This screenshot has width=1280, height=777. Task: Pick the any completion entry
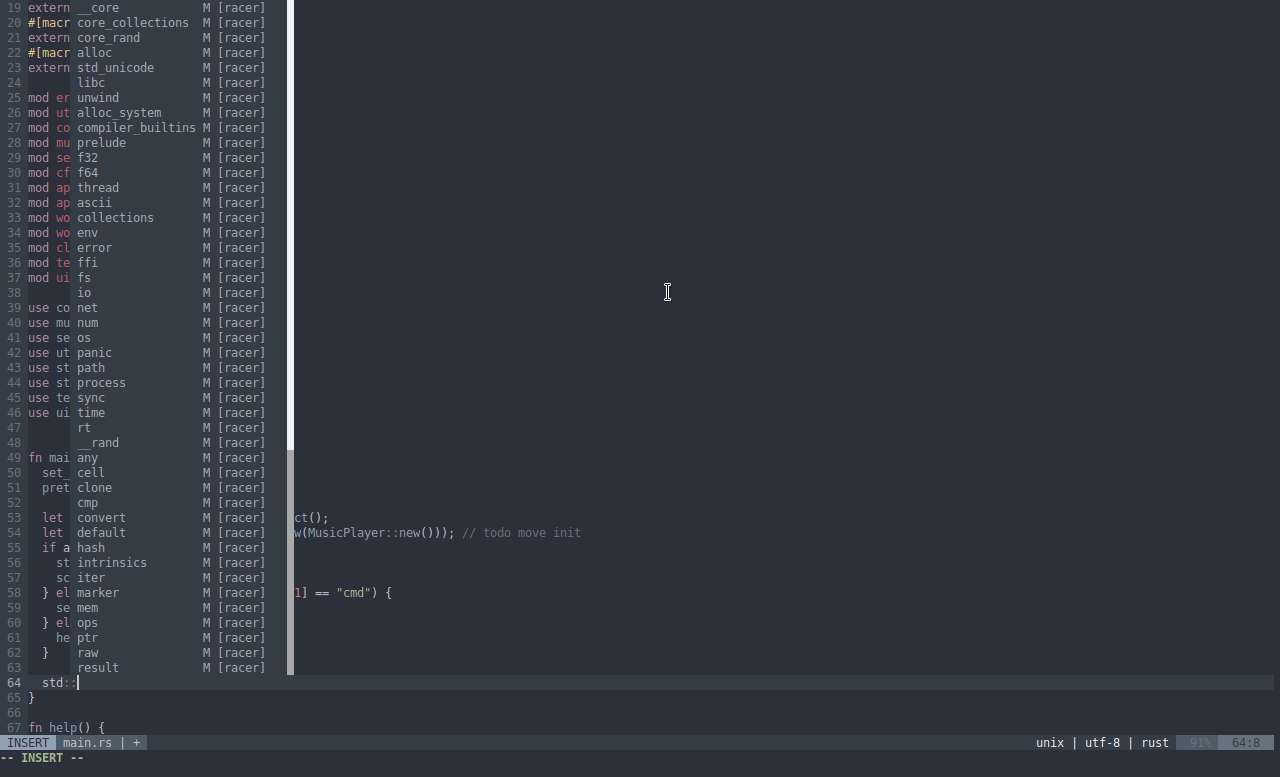pyautogui.click(x=178, y=458)
